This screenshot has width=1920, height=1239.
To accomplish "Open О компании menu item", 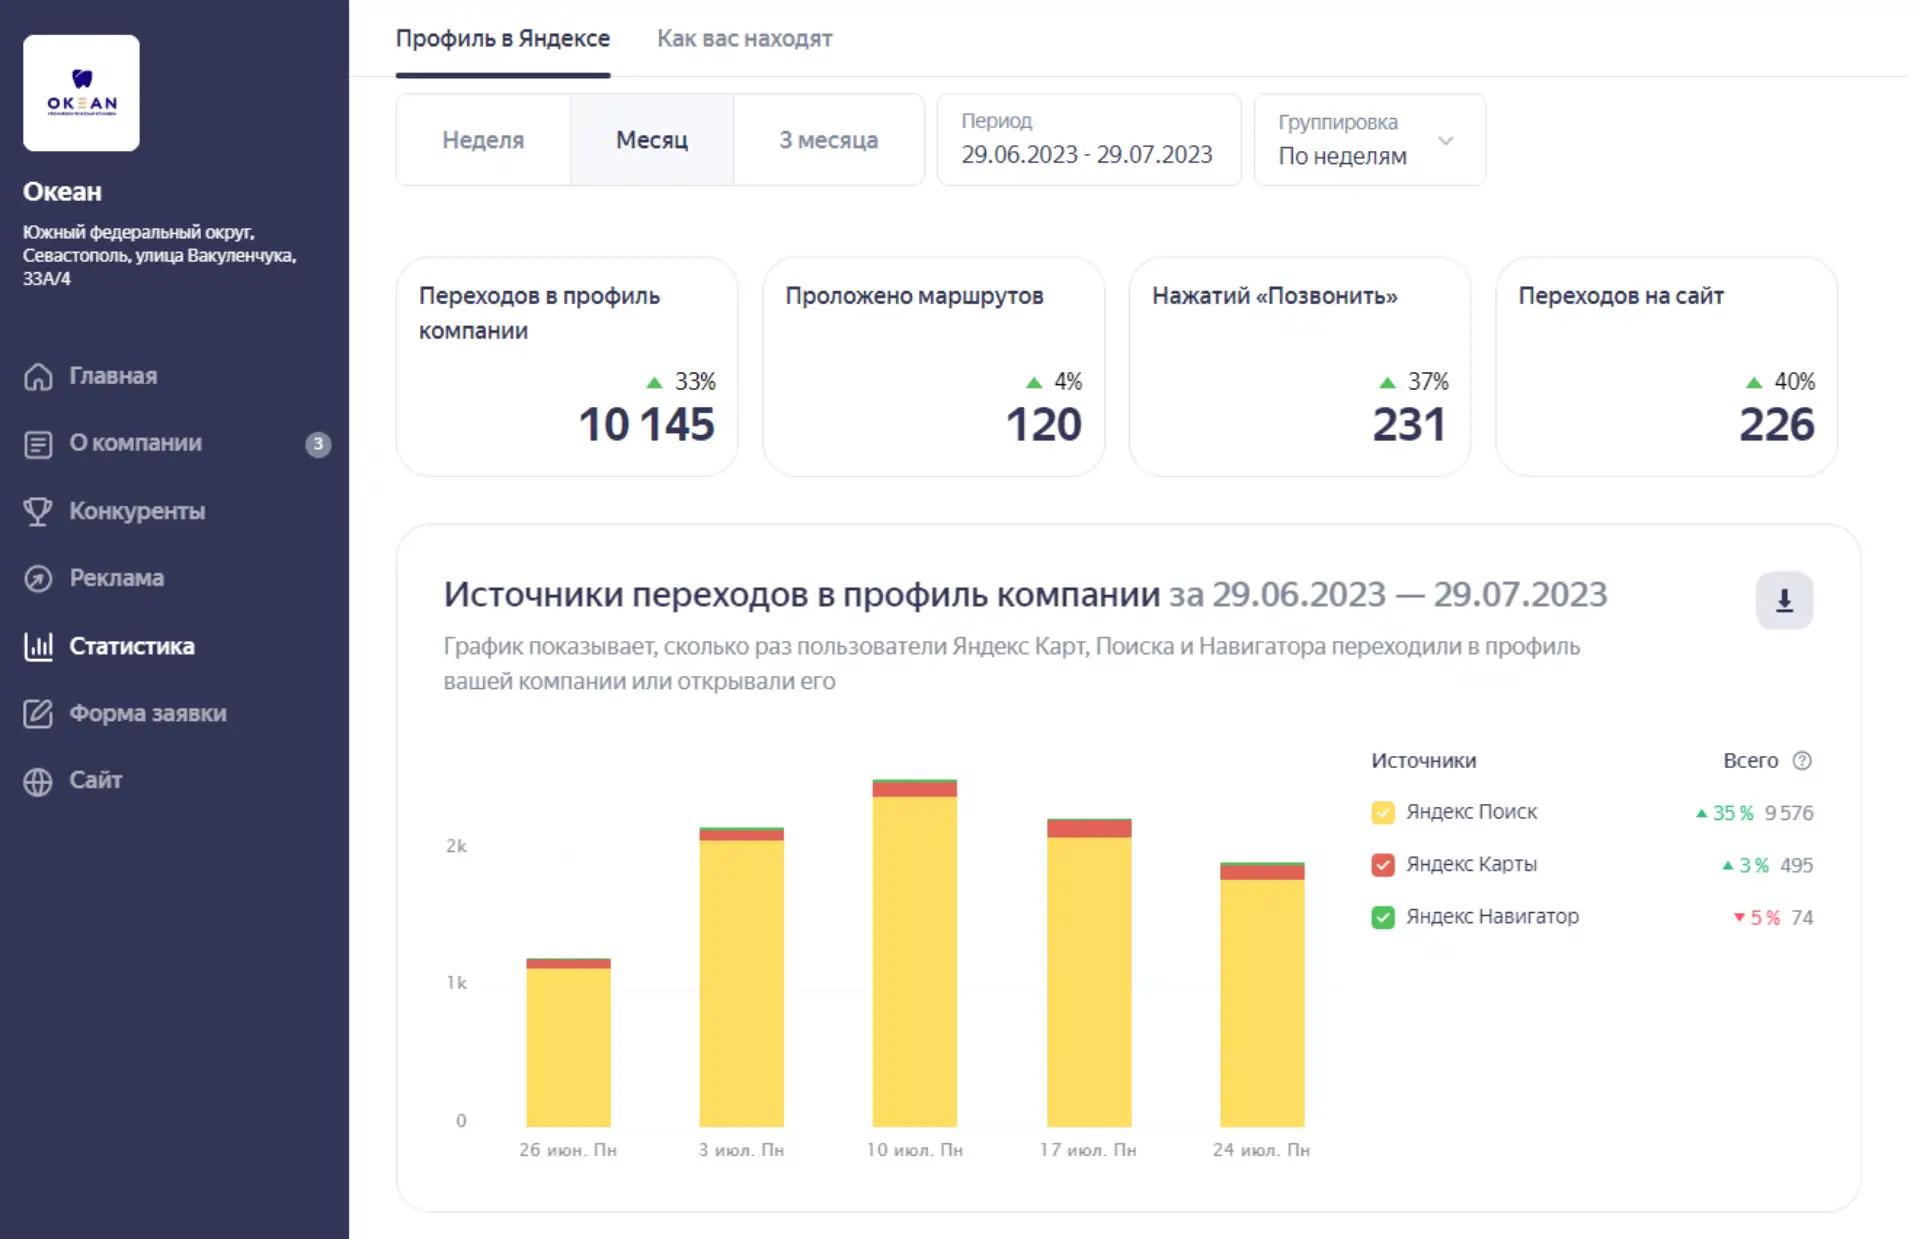I will click(135, 443).
